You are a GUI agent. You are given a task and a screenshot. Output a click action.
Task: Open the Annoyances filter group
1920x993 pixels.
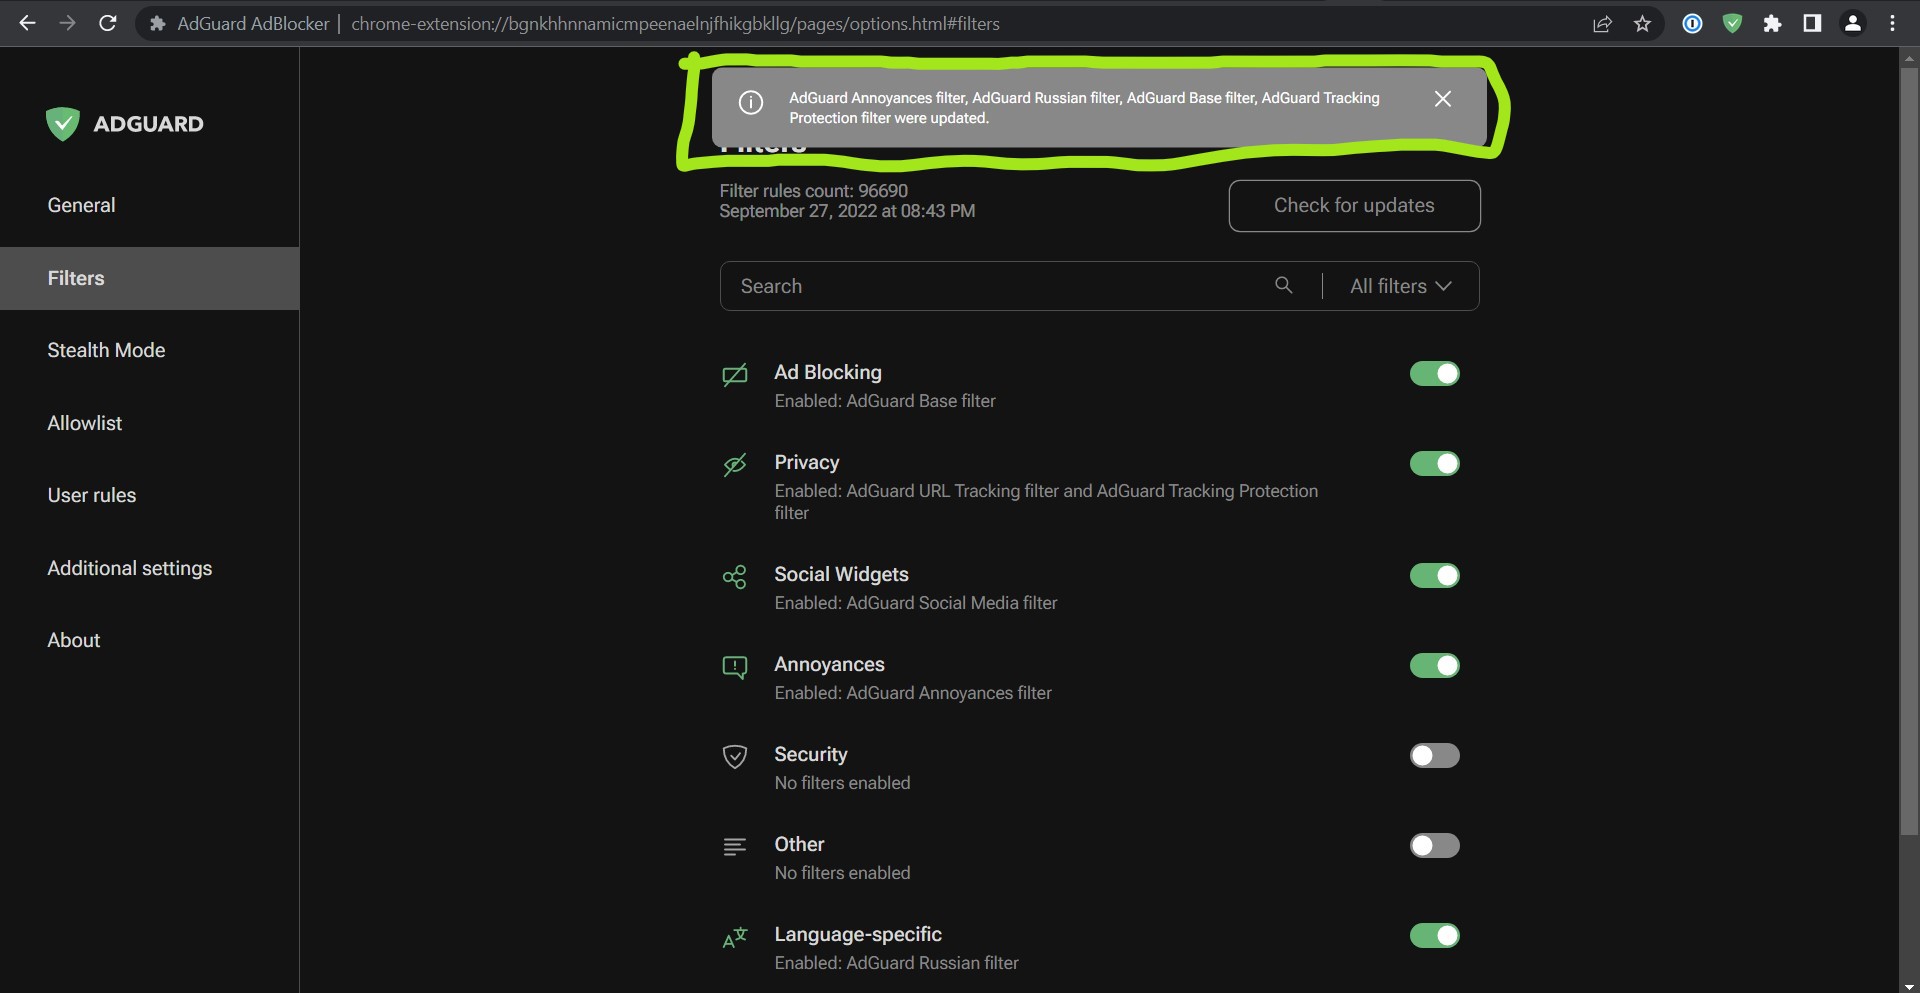pyautogui.click(x=829, y=664)
